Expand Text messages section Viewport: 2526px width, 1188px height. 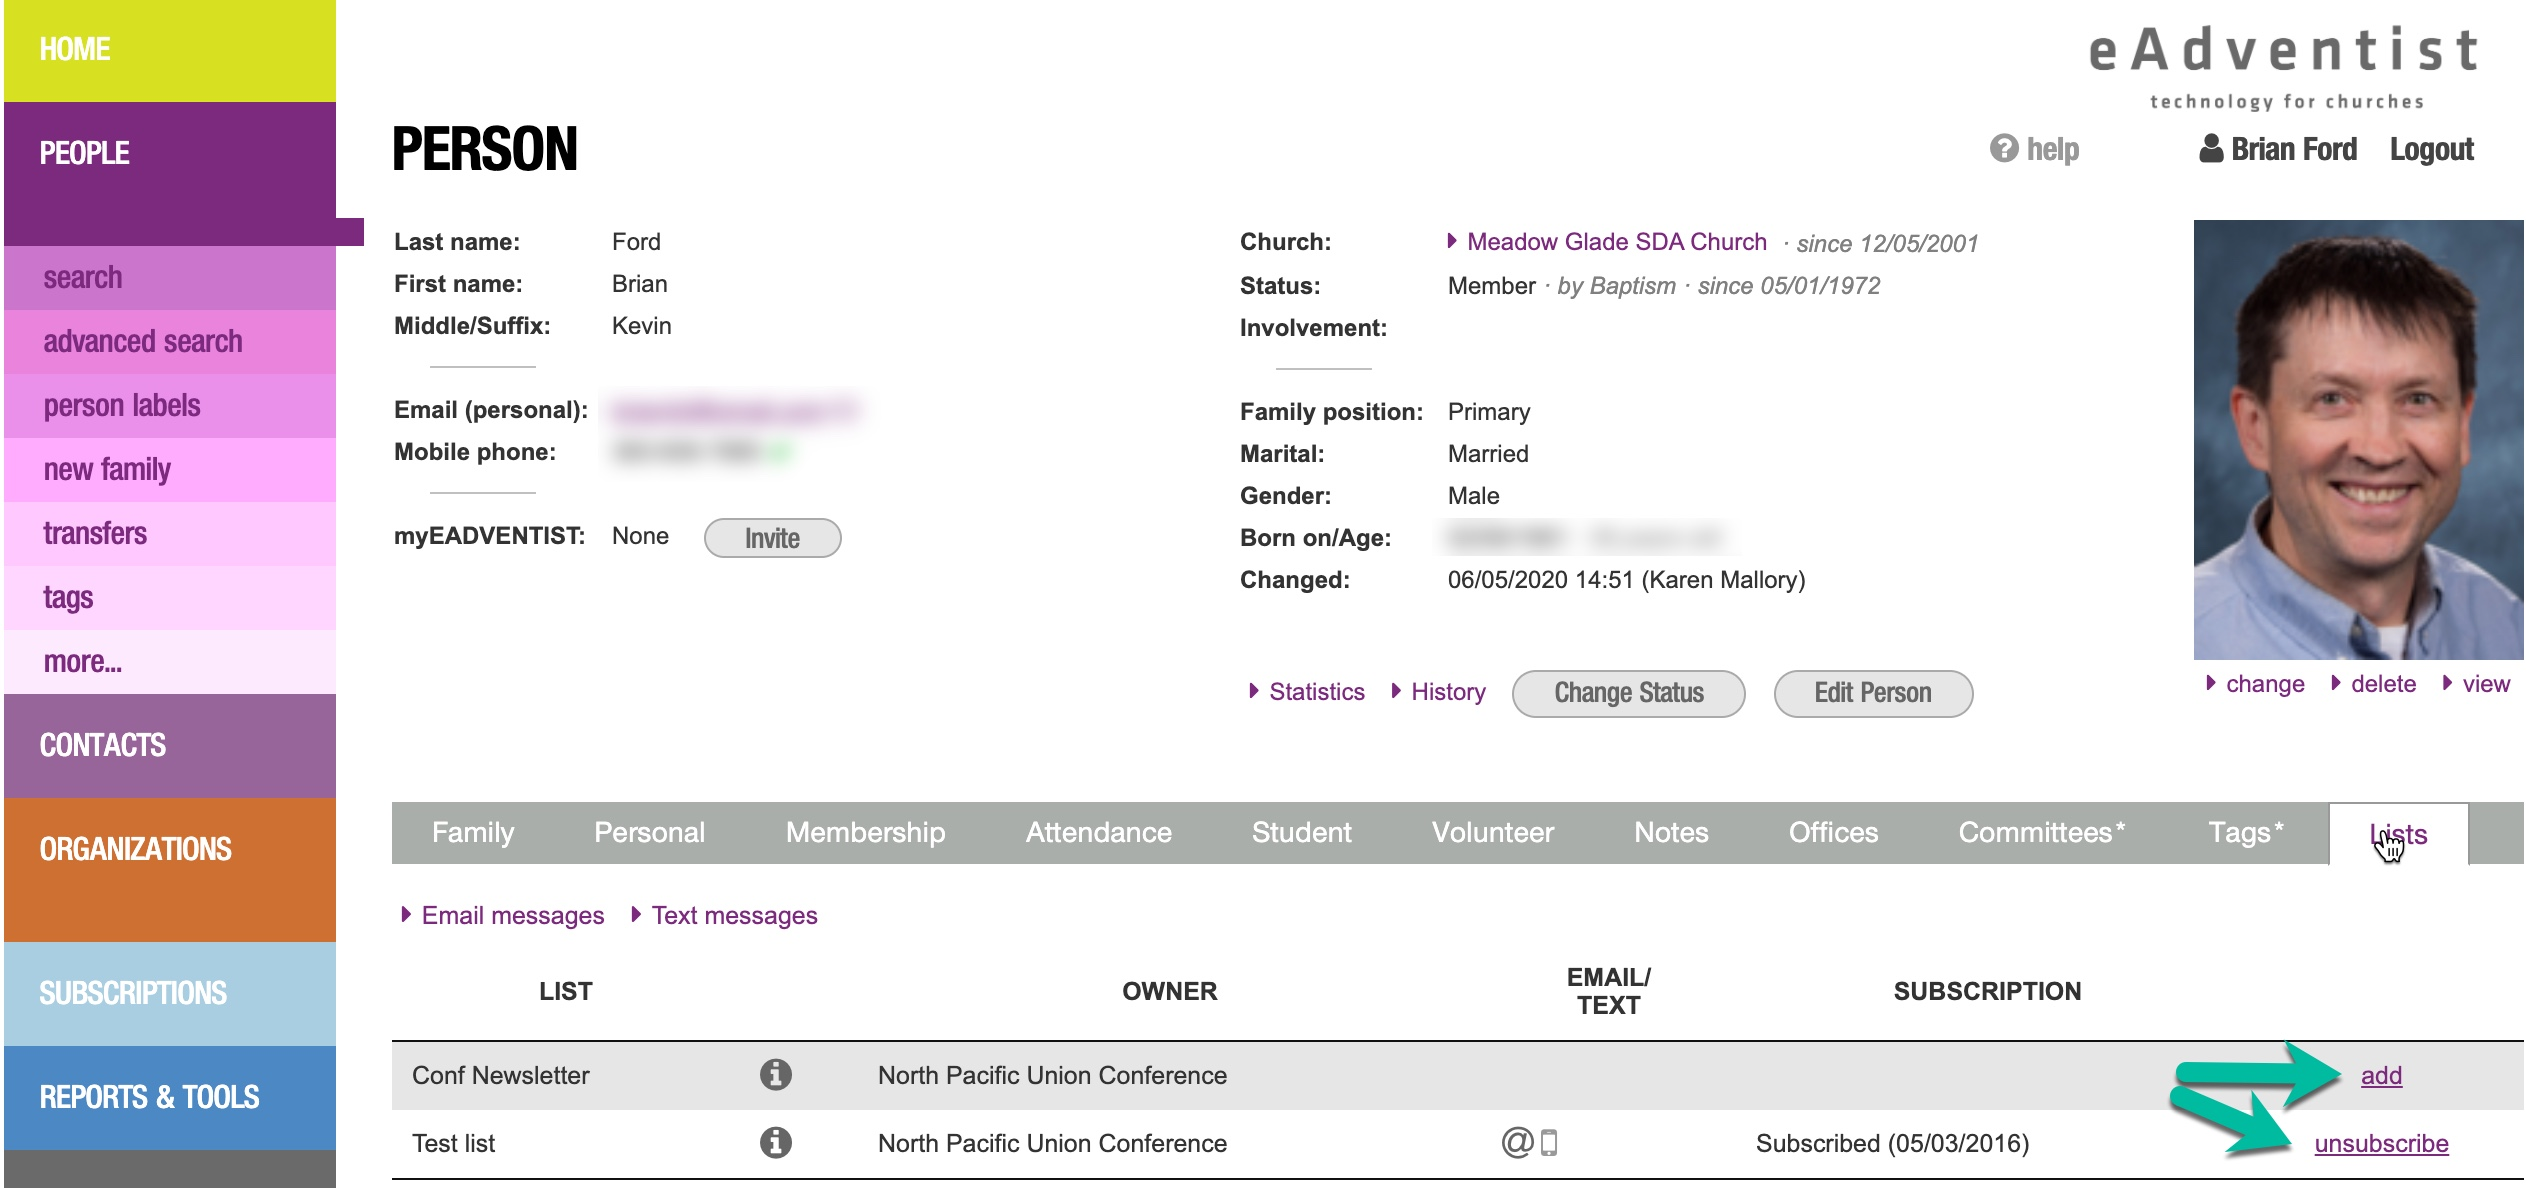click(x=734, y=916)
